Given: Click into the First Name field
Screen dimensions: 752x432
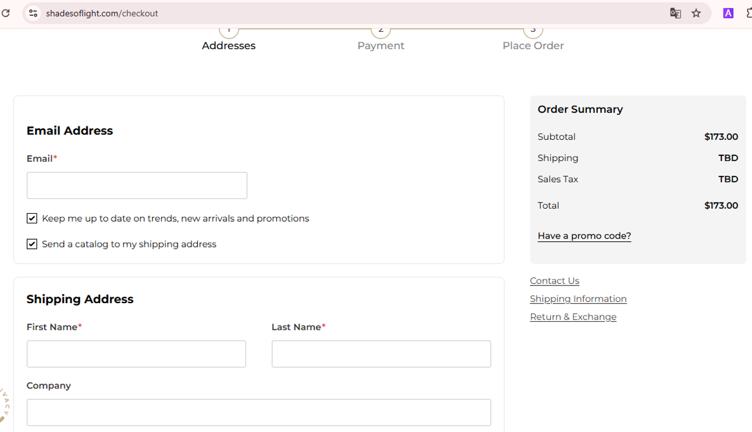Looking at the screenshot, I should (136, 354).
